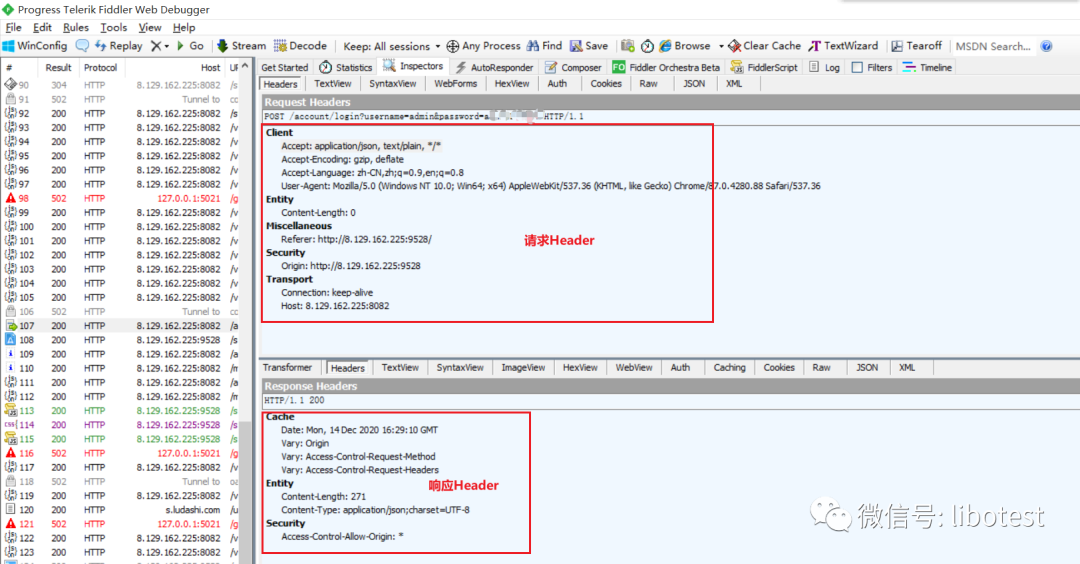
Task: Select response Caching tab
Action: pos(729,368)
